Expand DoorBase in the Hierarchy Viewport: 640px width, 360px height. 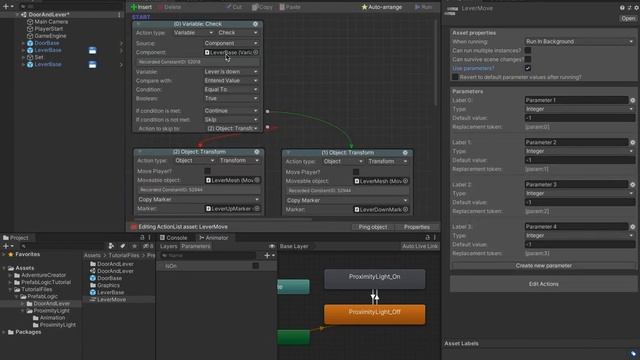click(x=23, y=43)
